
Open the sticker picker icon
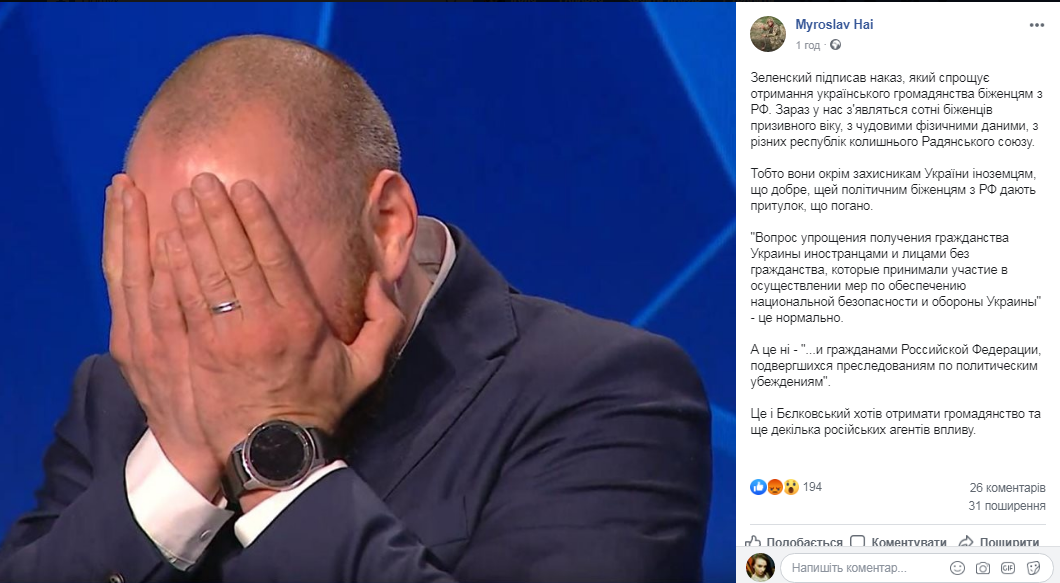1033,567
